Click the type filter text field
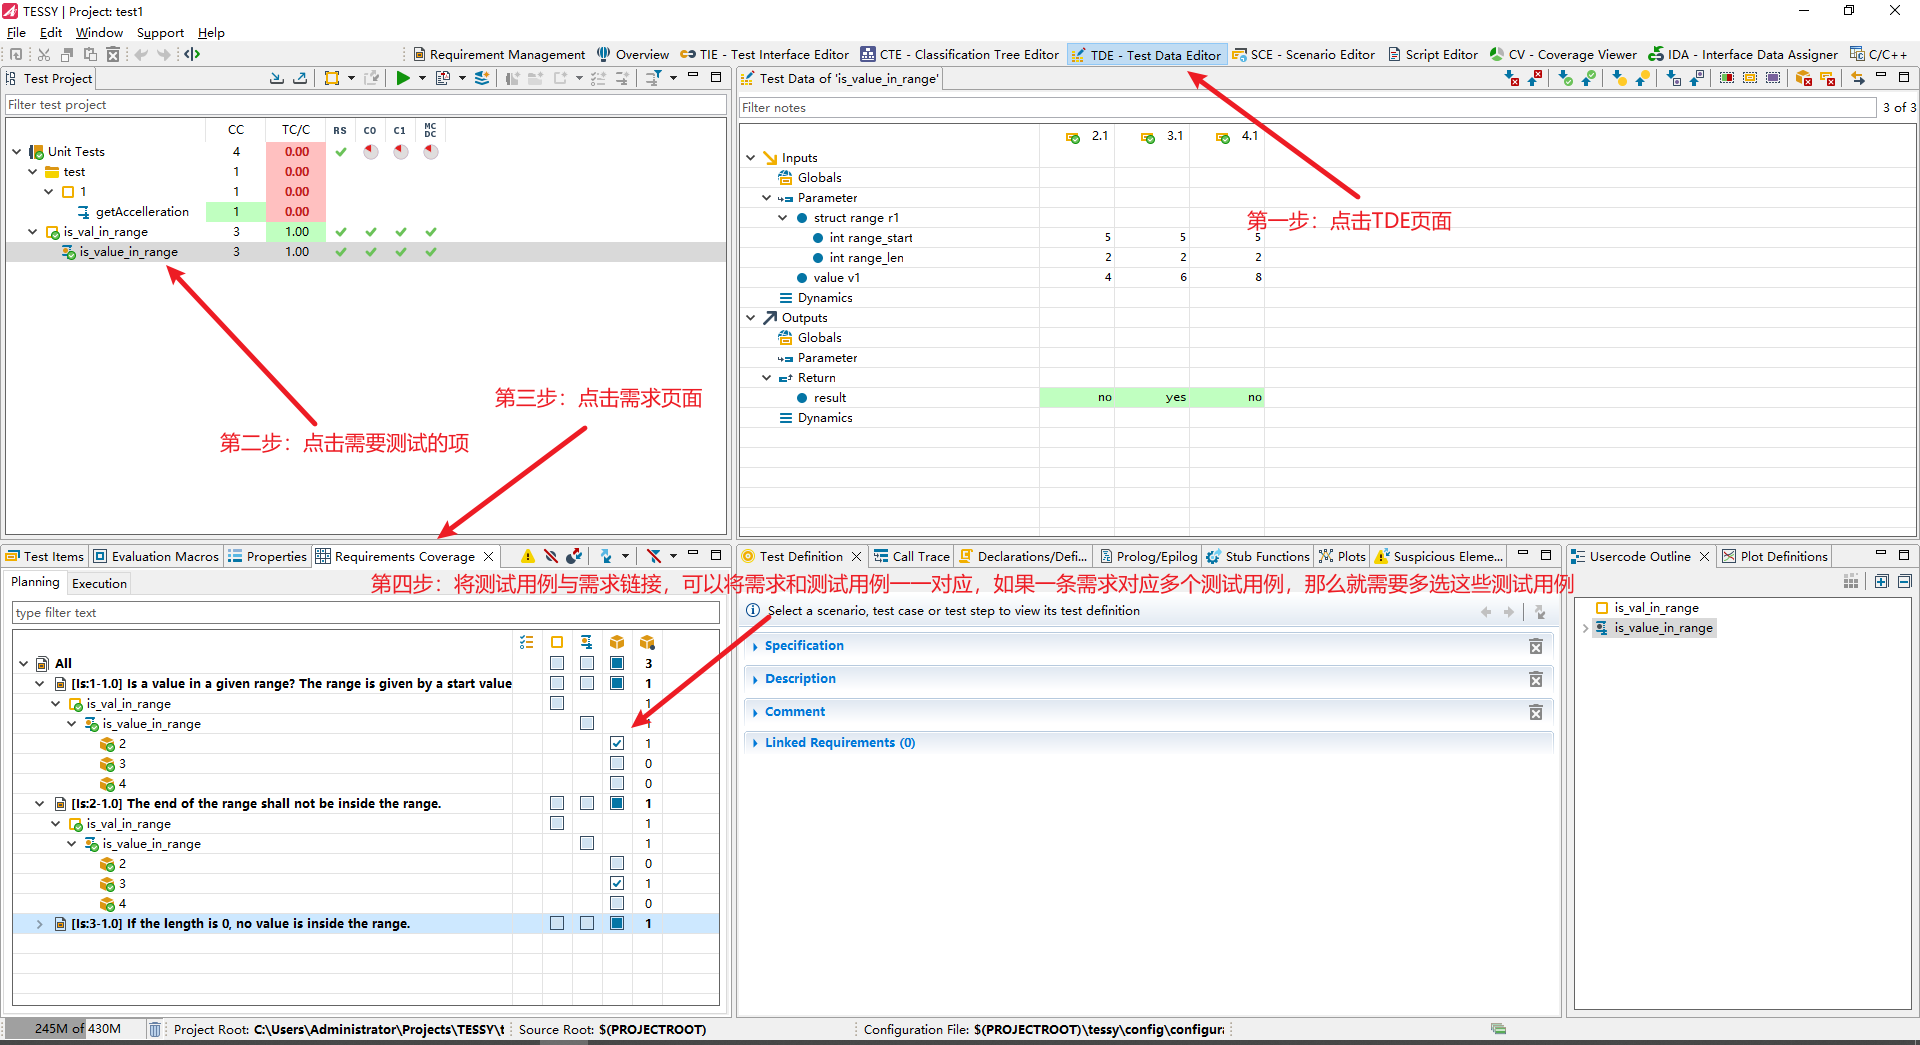The width and height of the screenshot is (1920, 1045). [x=366, y=613]
